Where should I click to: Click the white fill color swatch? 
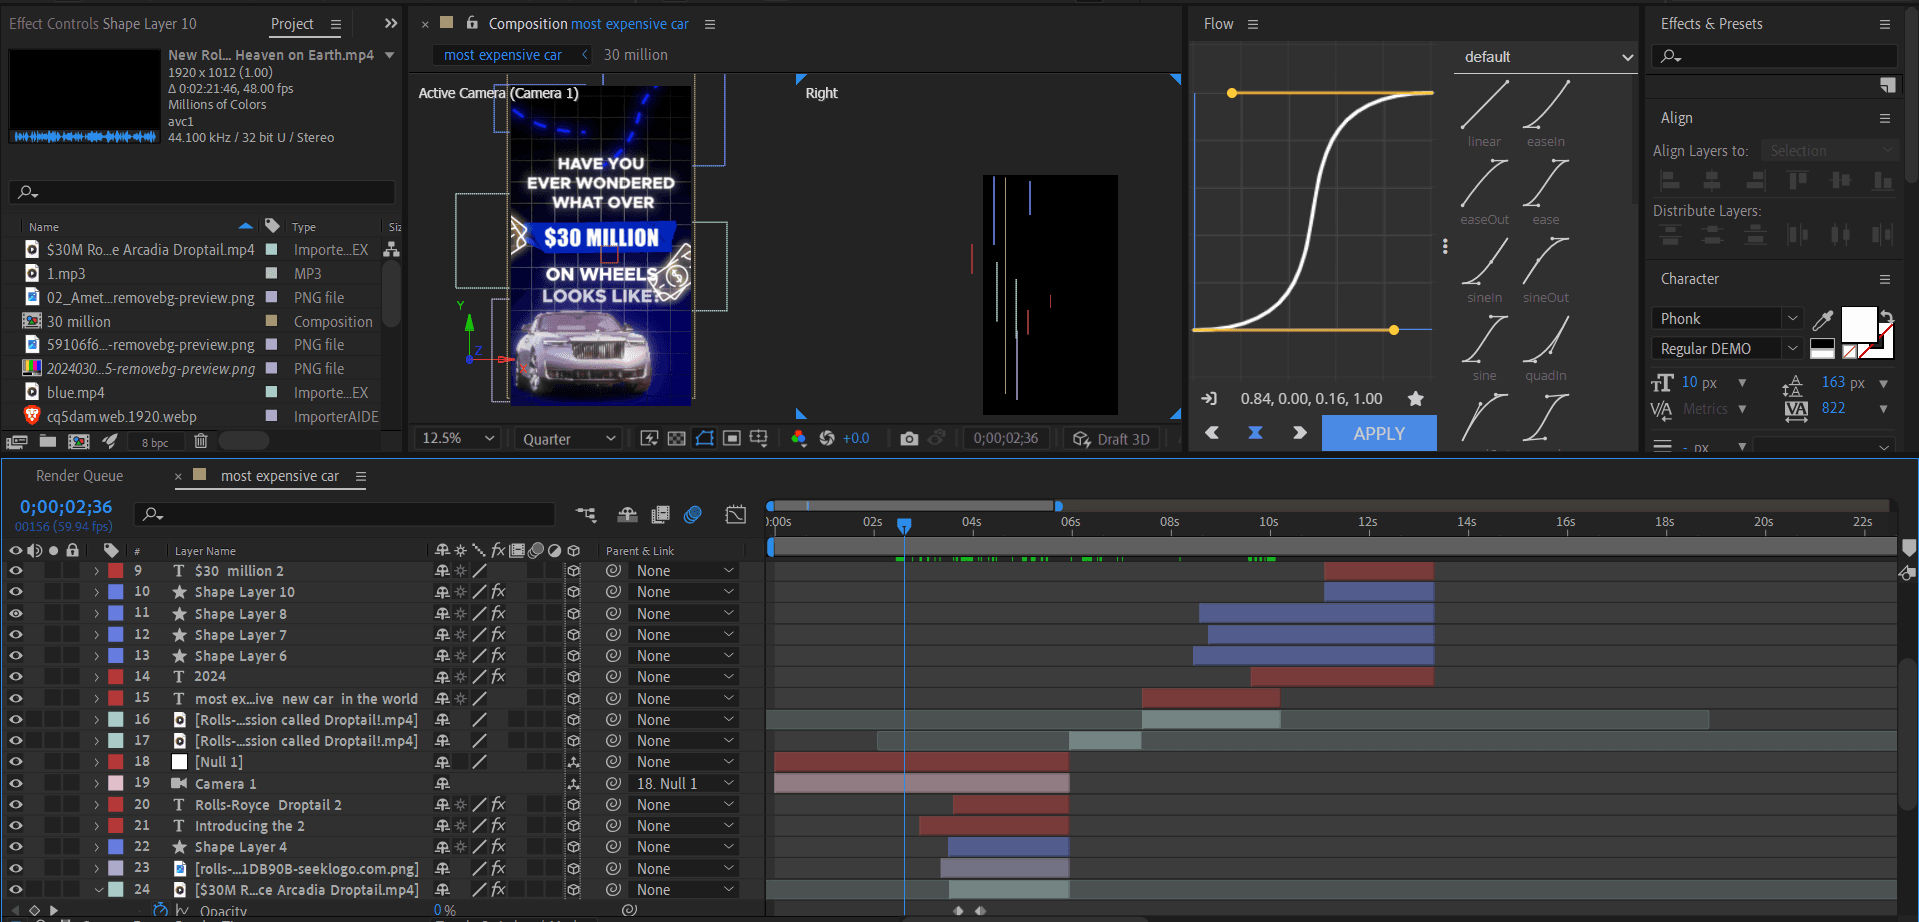1859,324
